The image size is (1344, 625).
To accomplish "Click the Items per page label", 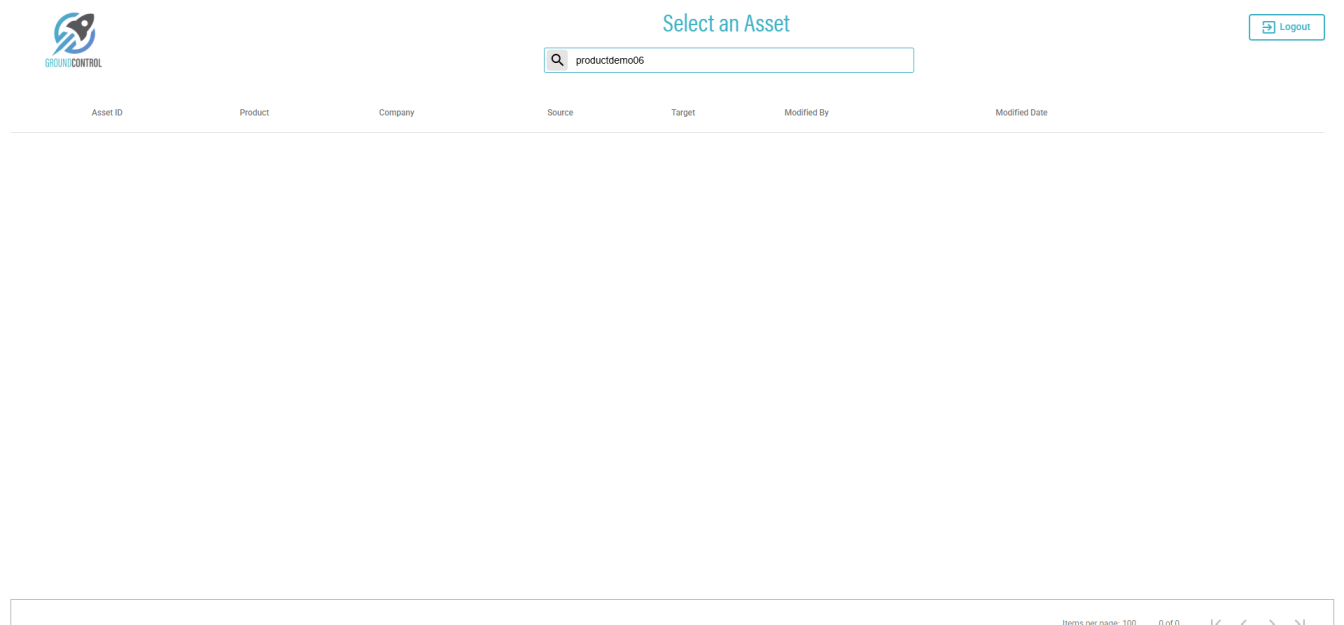I will tap(1090, 622).
